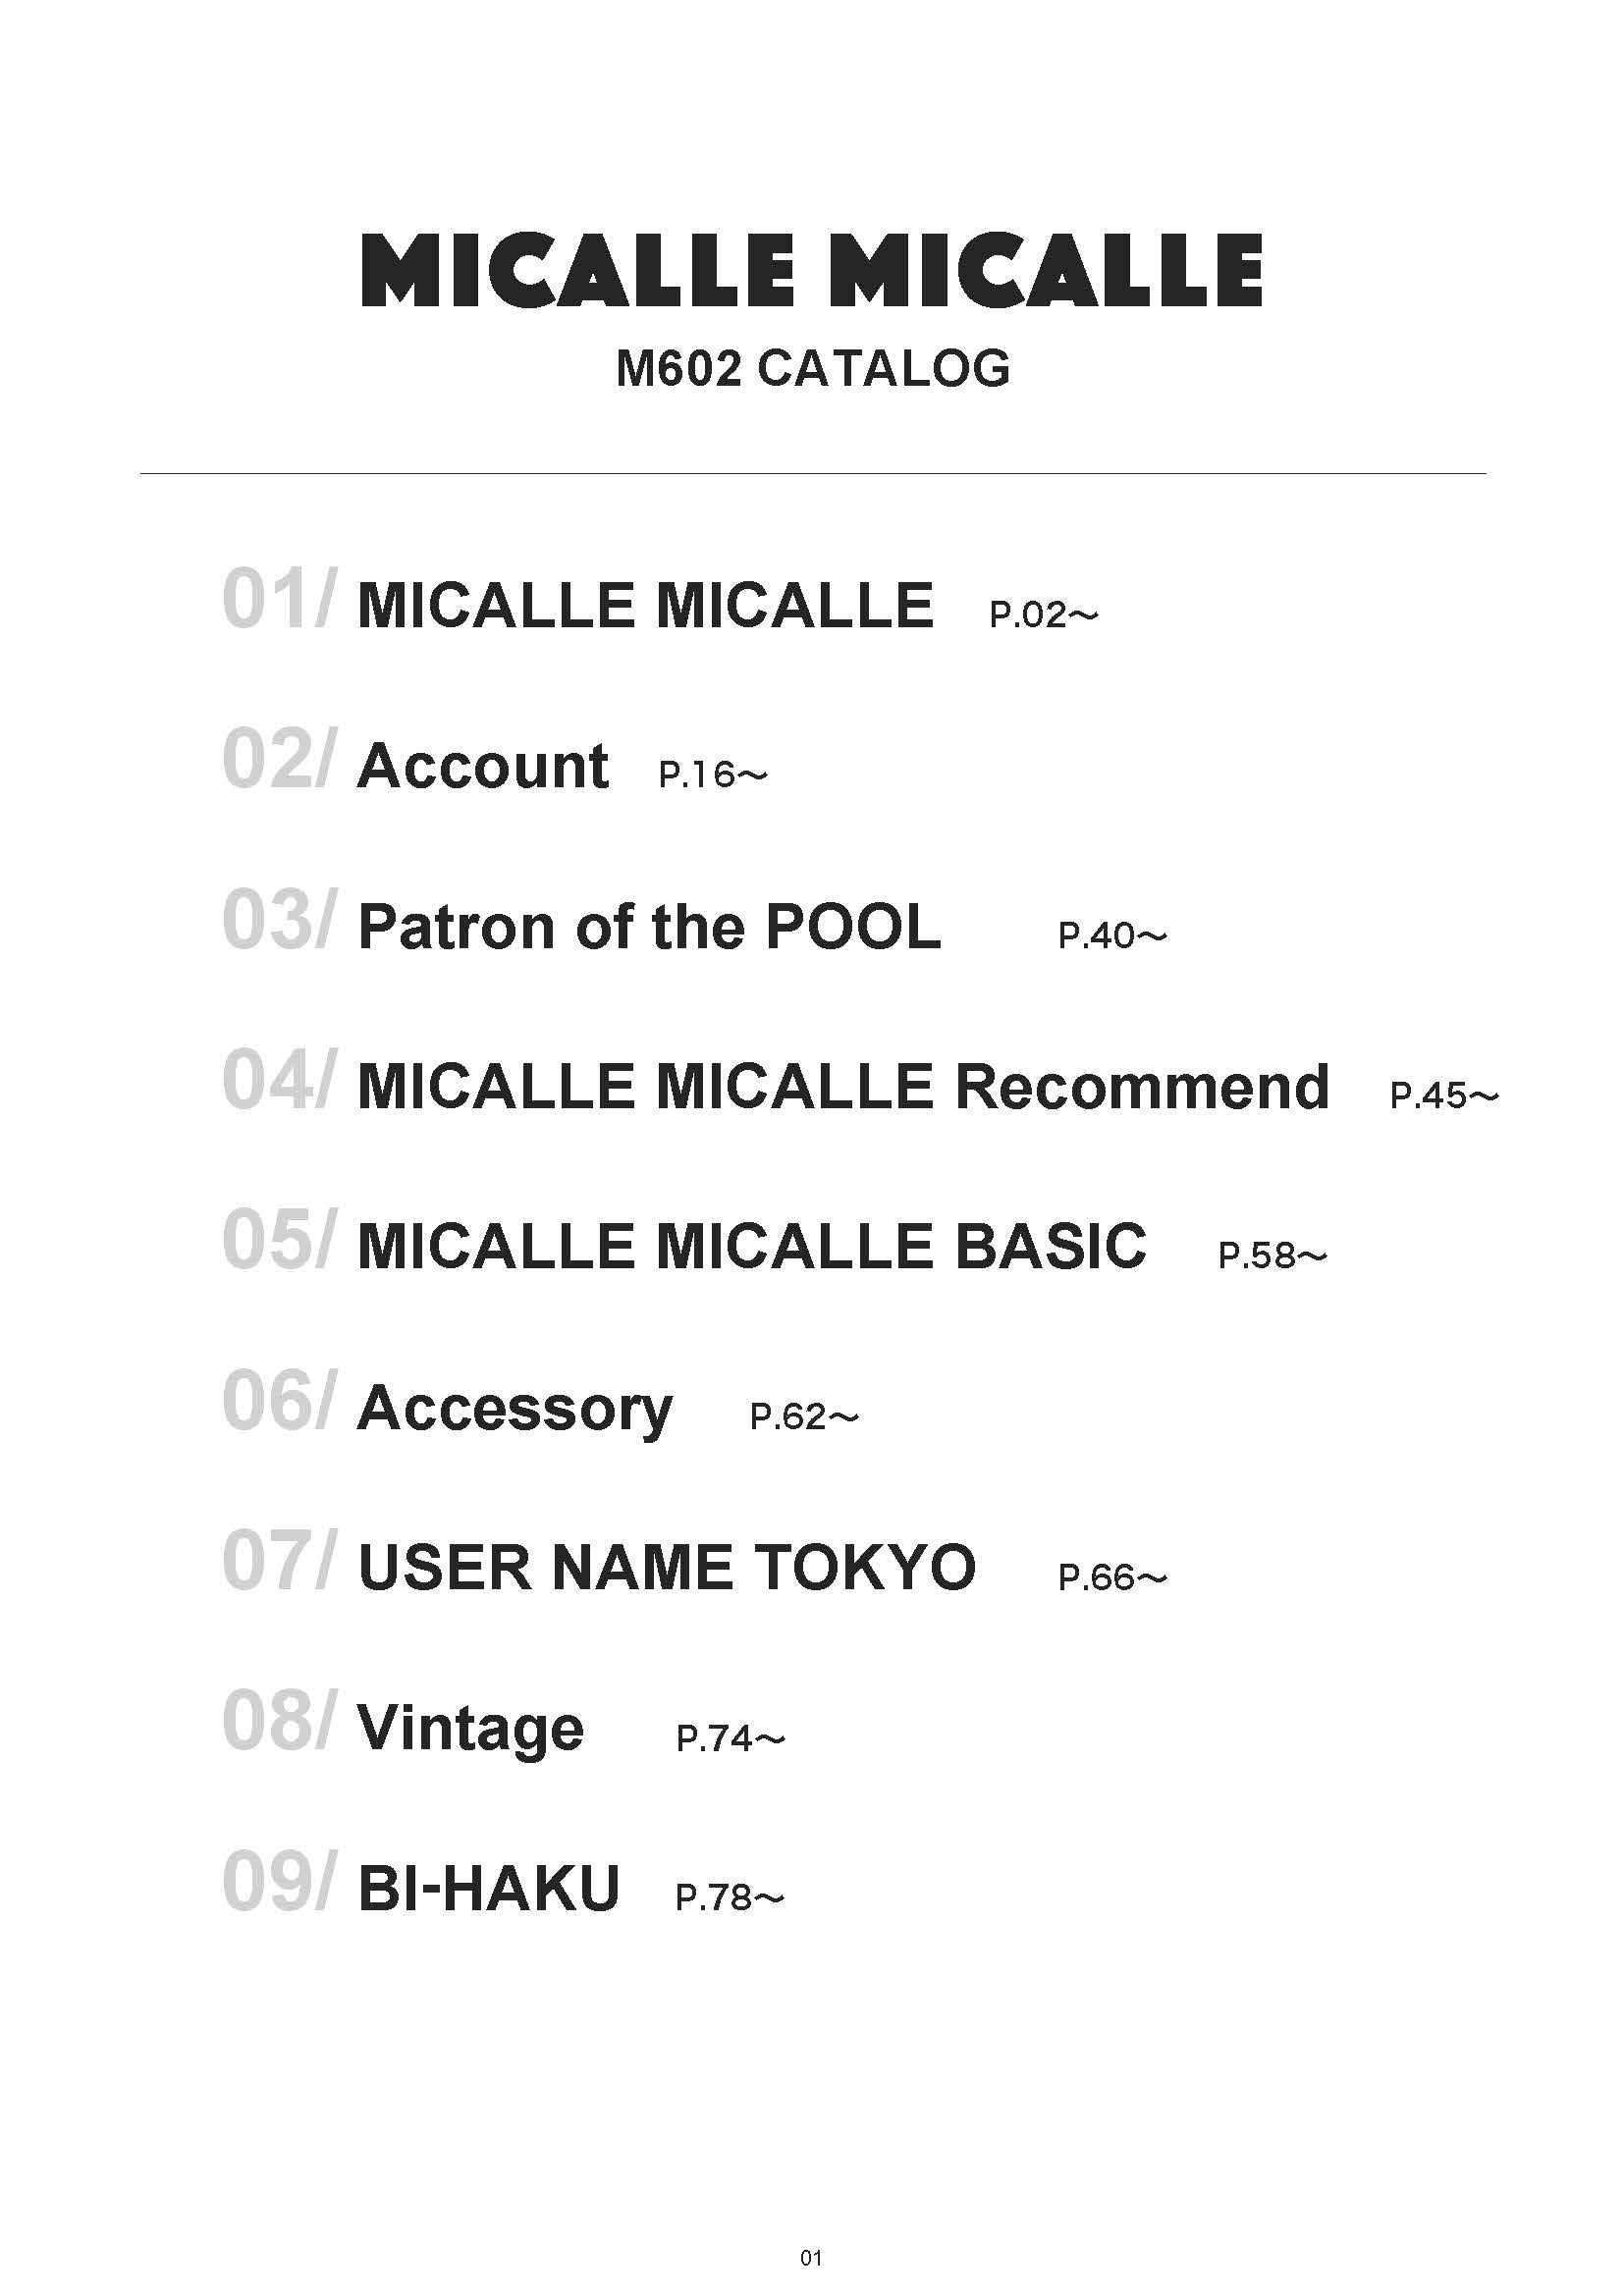The width and height of the screenshot is (1624, 2296).
Task: Click the Vintage section title
Action: point(470,1729)
